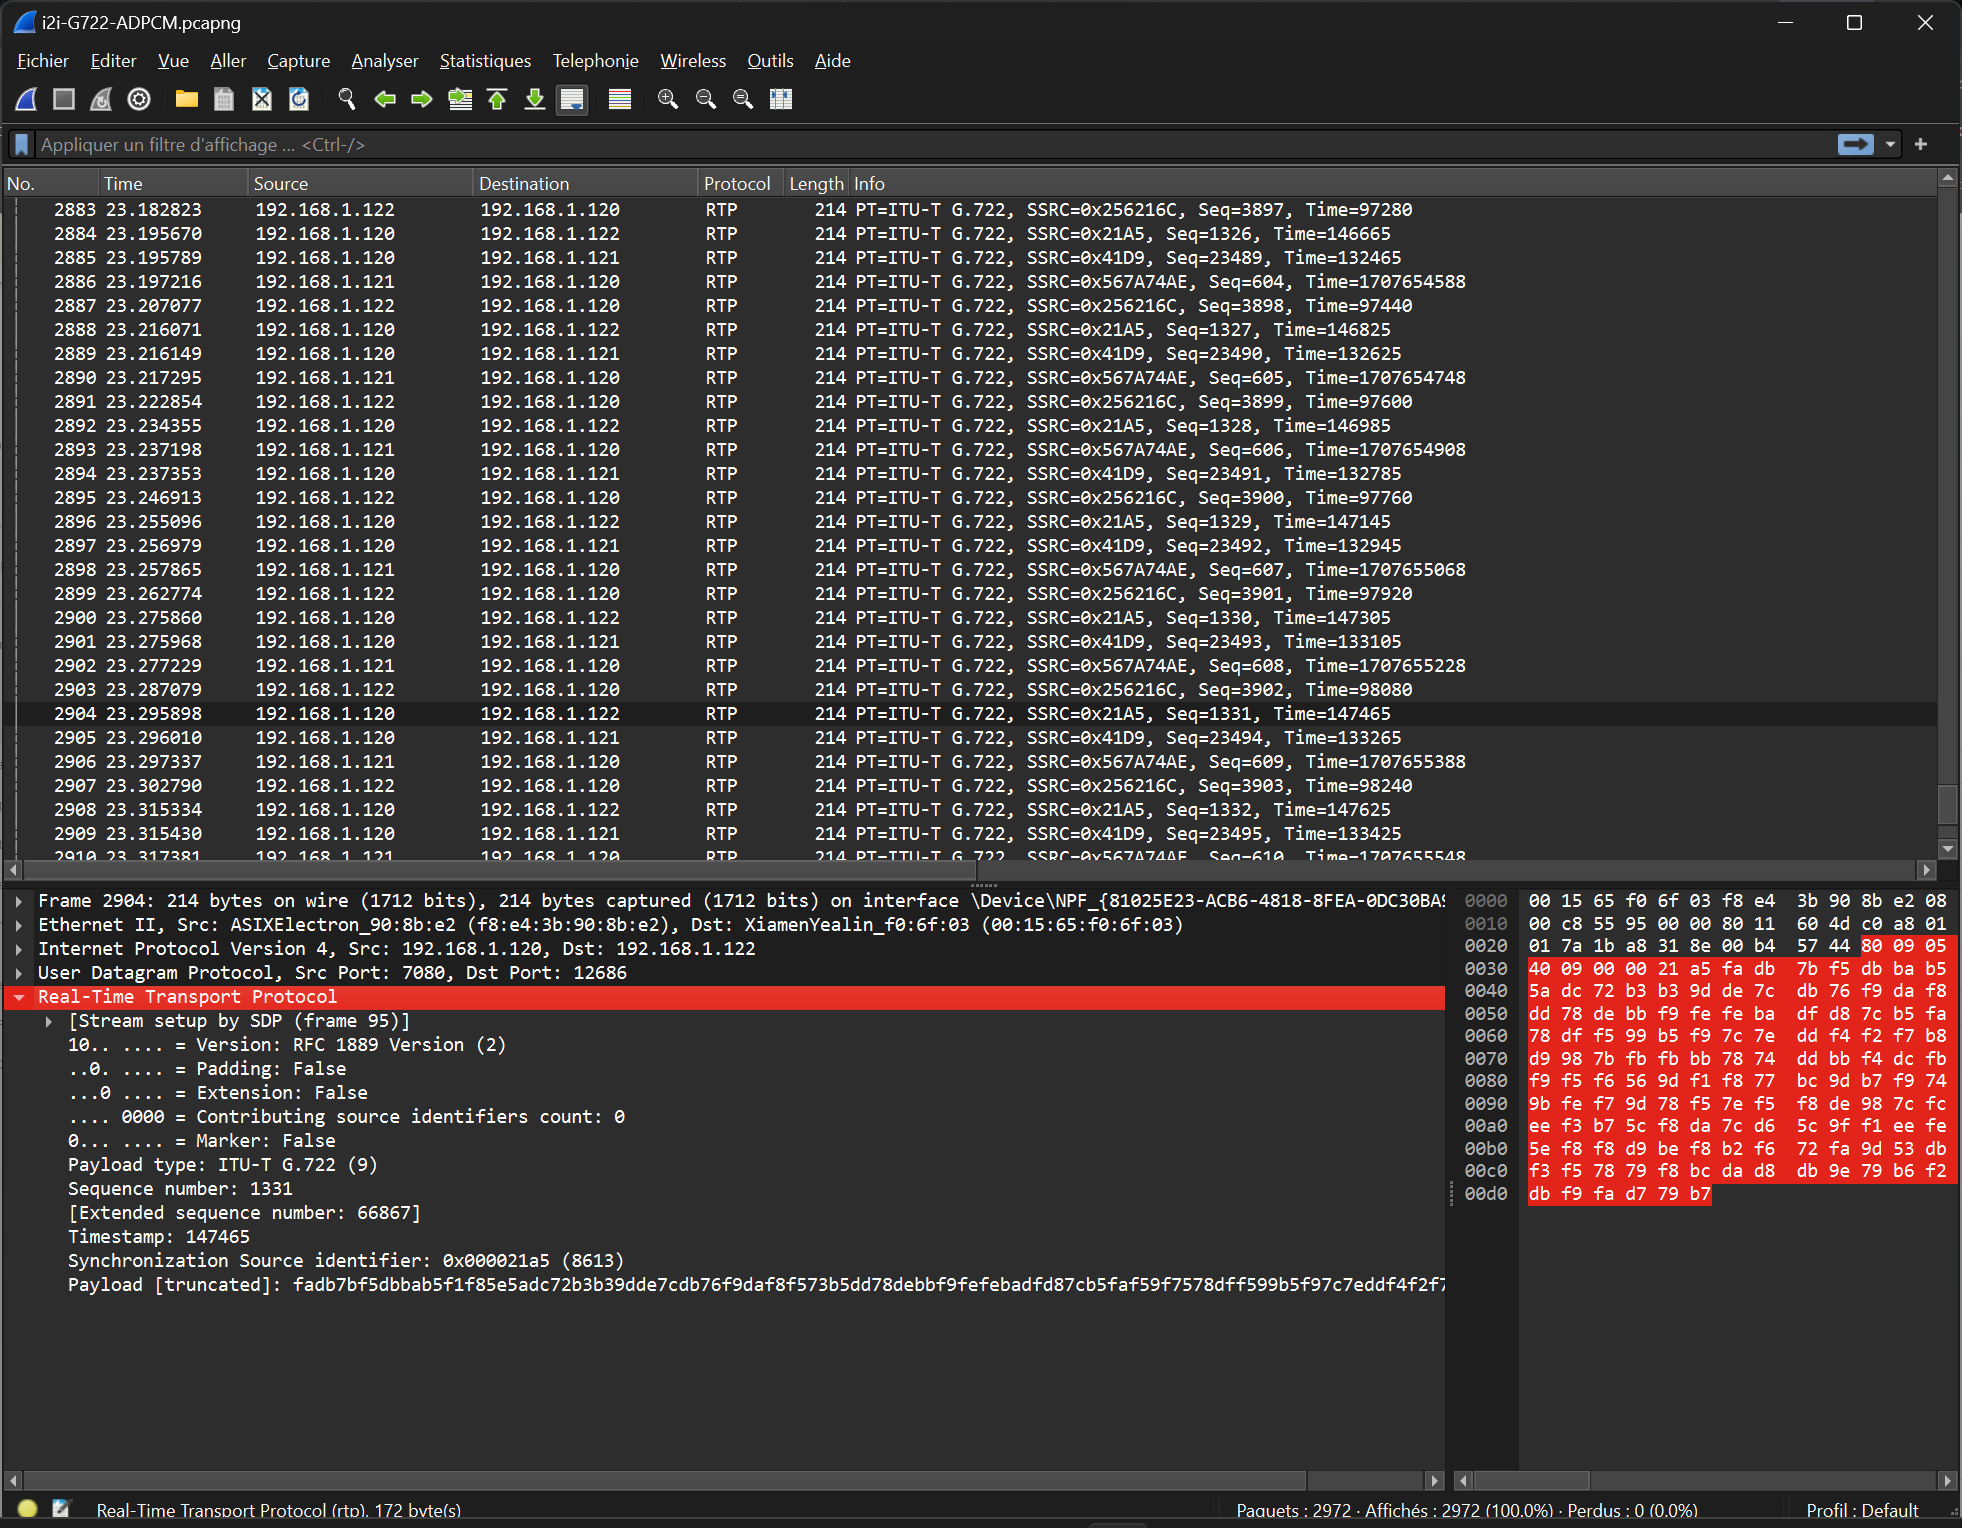The width and height of the screenshot is (1962, 1528).
Task: Expand the Ethernet II details row
Action: 18,925
